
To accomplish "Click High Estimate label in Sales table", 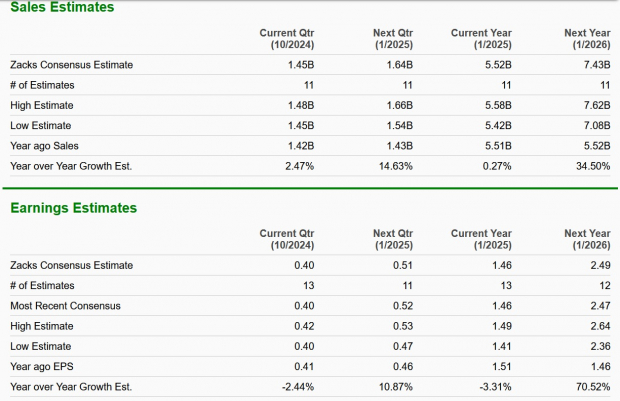I will click(x=42, y=105).
